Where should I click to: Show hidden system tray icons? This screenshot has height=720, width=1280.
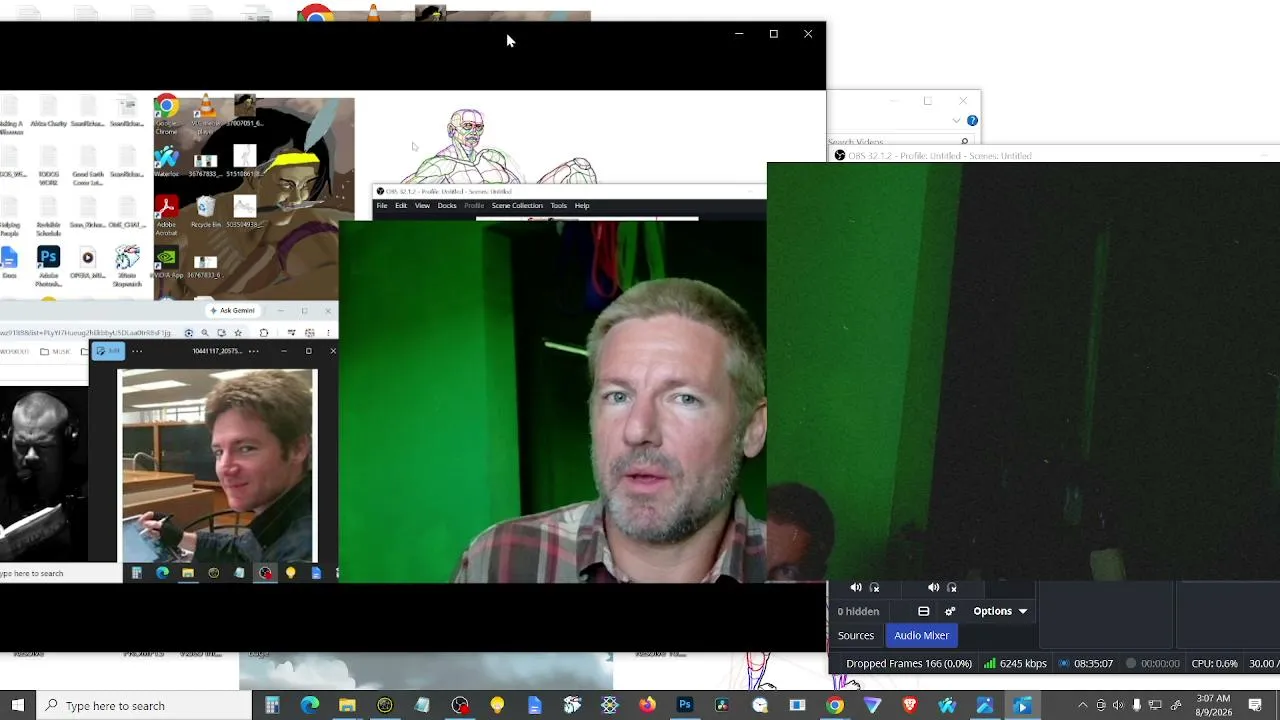click(x=1082, y=706)
